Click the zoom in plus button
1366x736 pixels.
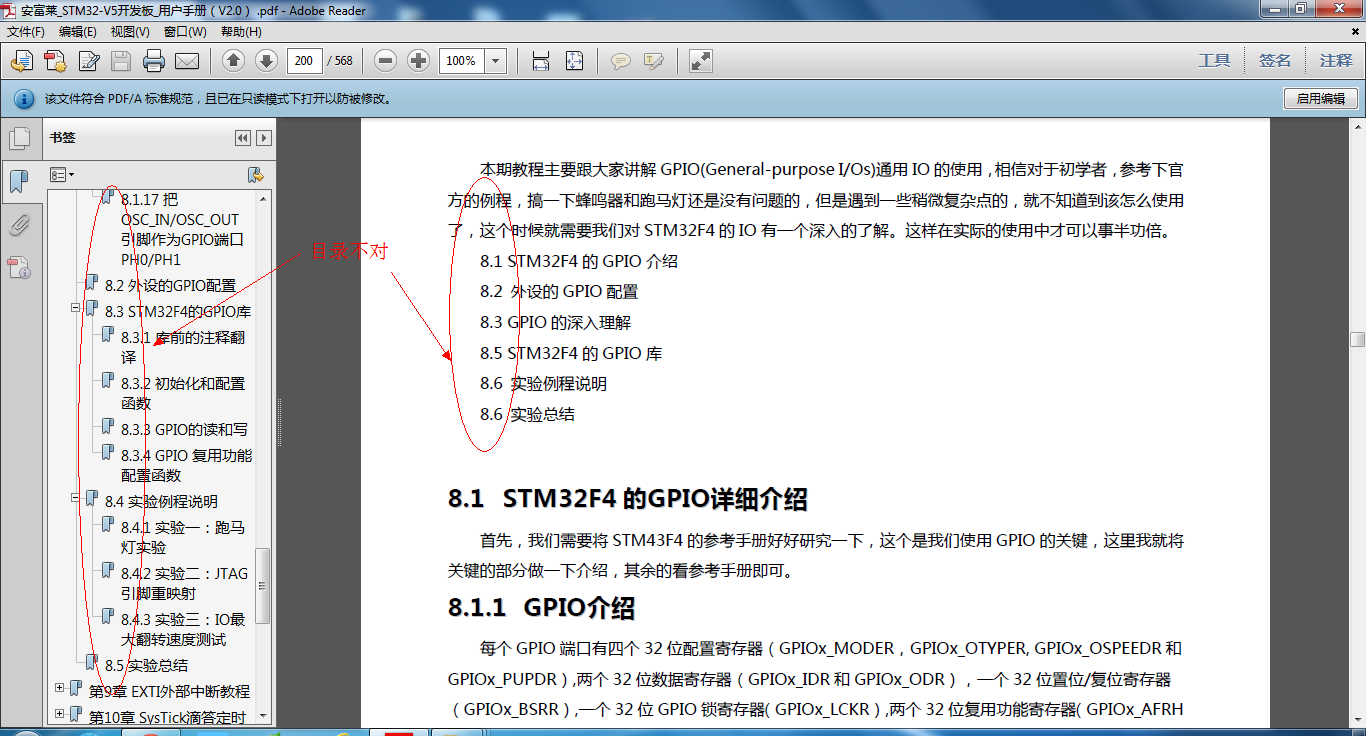[x=419, y=61]
